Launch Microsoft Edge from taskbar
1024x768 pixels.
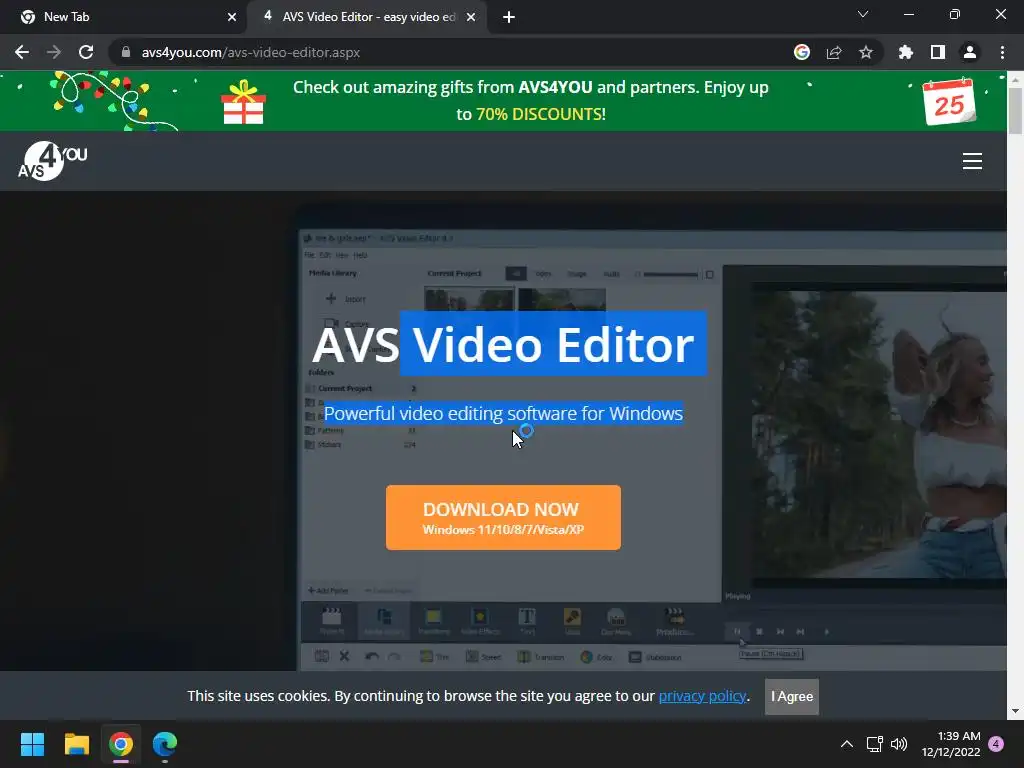pyautogui.click(x=165, y=744)
